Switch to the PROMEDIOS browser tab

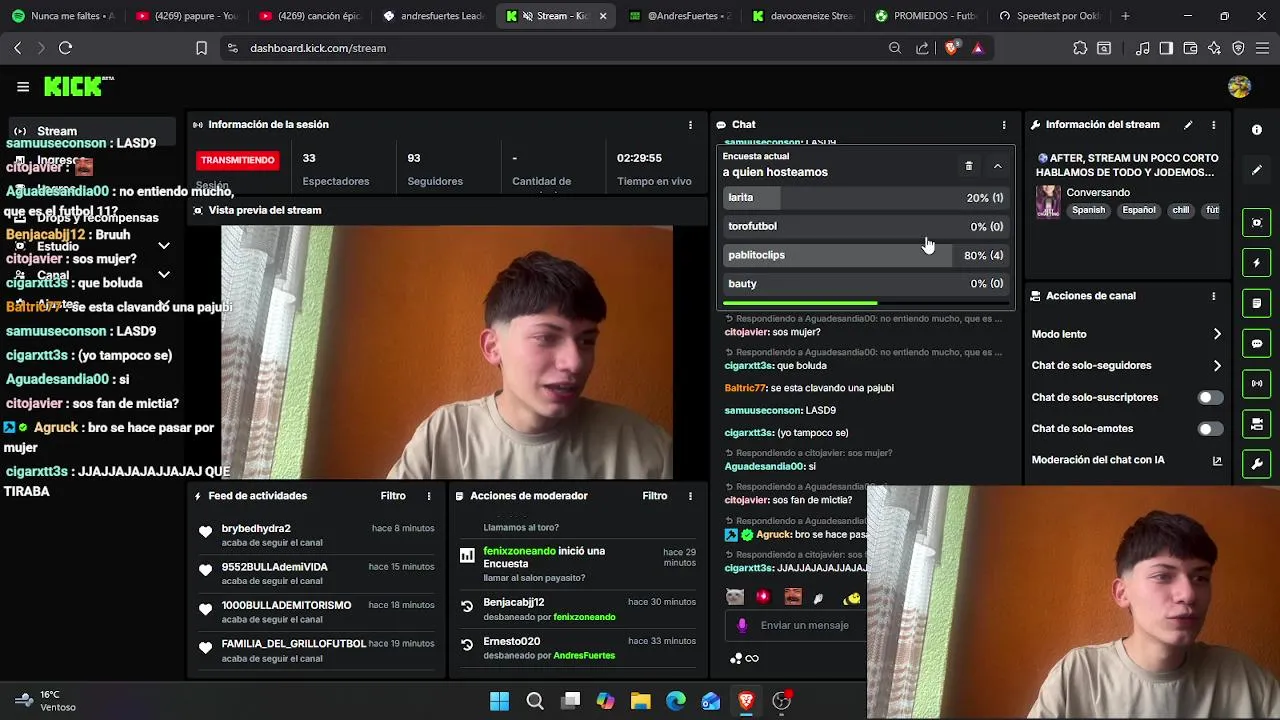pos(925,16)
